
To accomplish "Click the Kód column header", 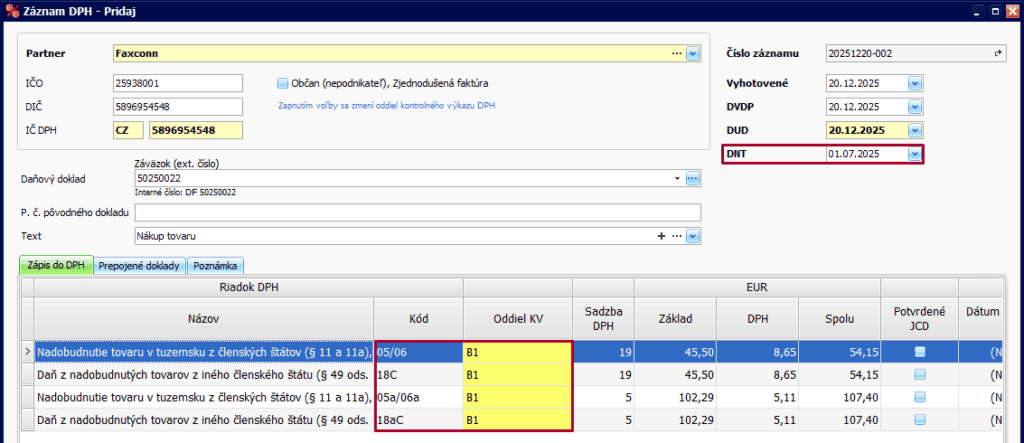I will pos(418,318).
